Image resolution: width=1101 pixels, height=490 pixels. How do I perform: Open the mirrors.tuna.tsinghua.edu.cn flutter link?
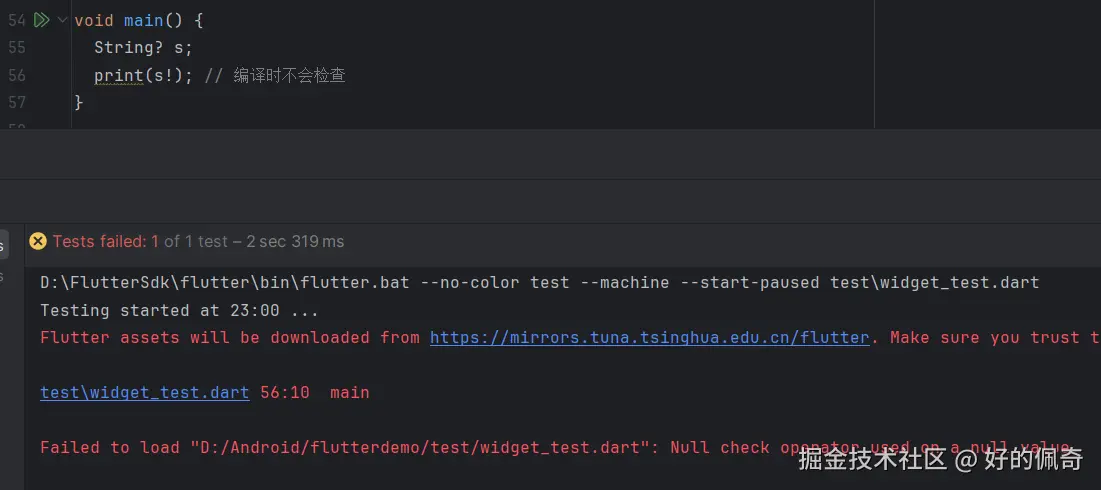point(649,337)
